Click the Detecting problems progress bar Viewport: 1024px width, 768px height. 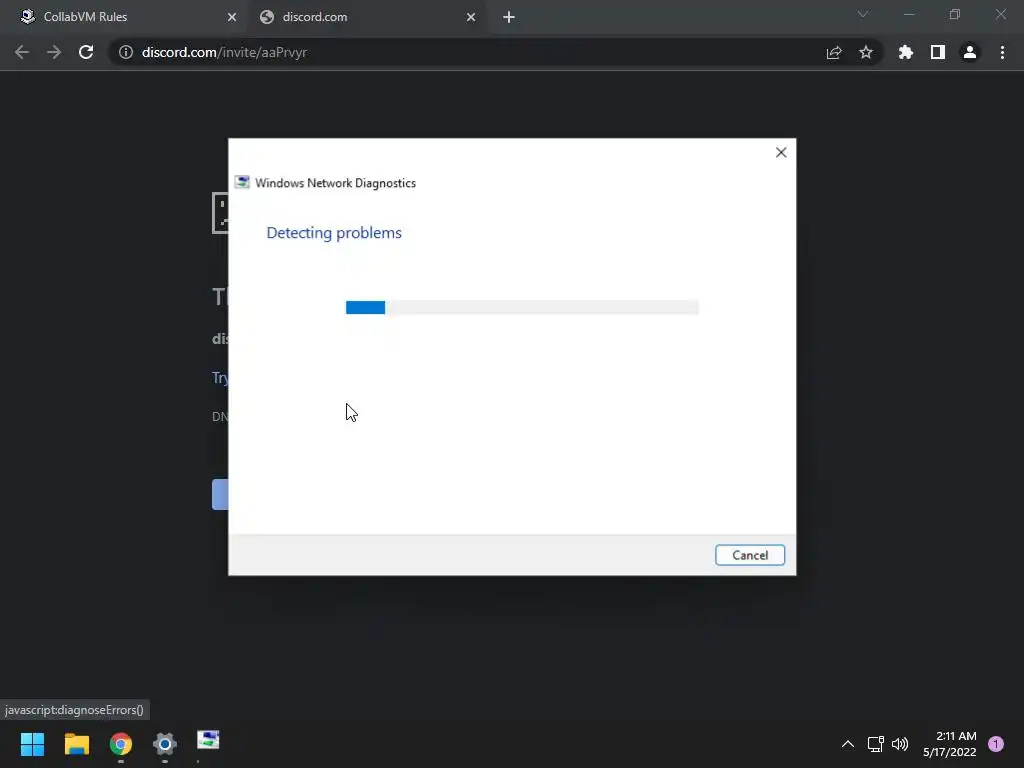(x=522, y=308)
